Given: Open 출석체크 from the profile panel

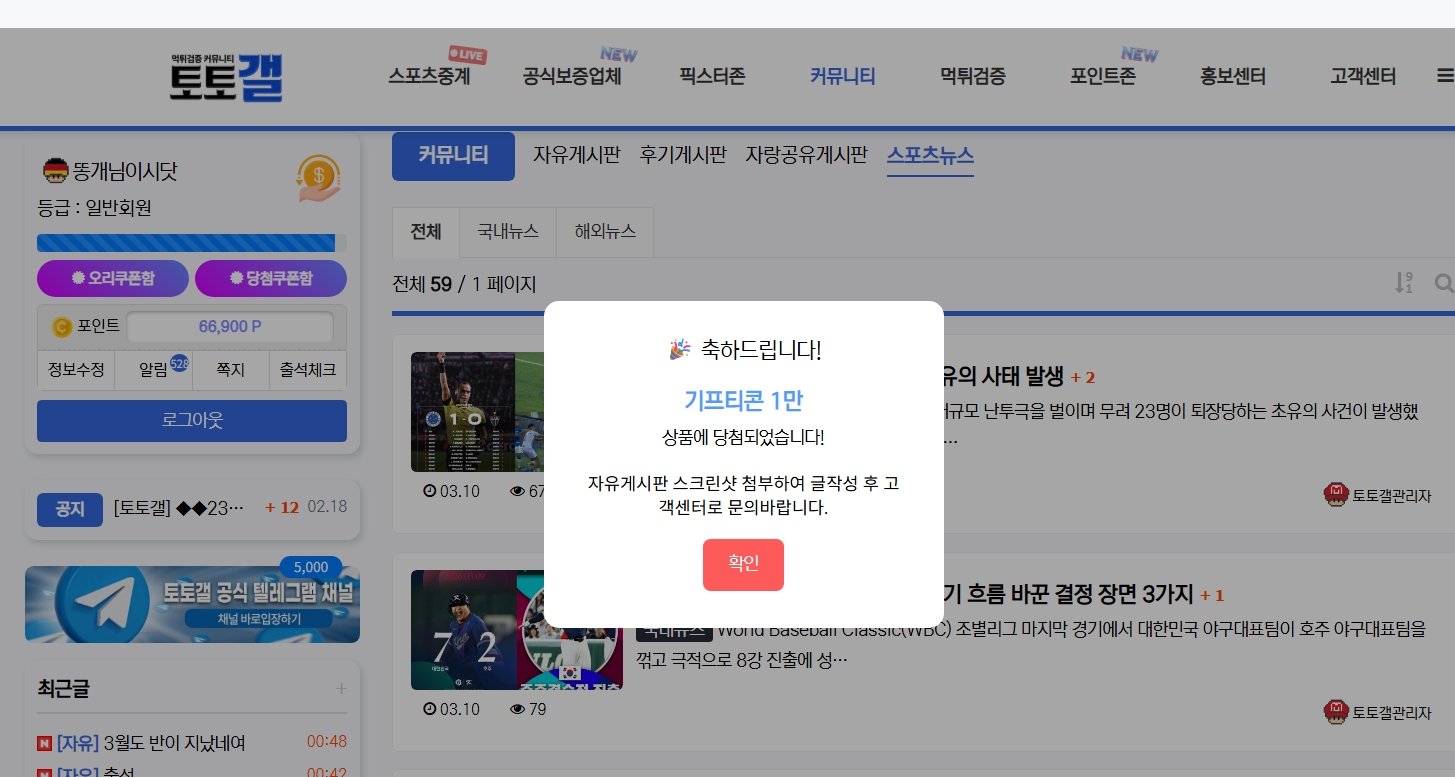Looking at the screenshot, I should (x=307, y=370).
